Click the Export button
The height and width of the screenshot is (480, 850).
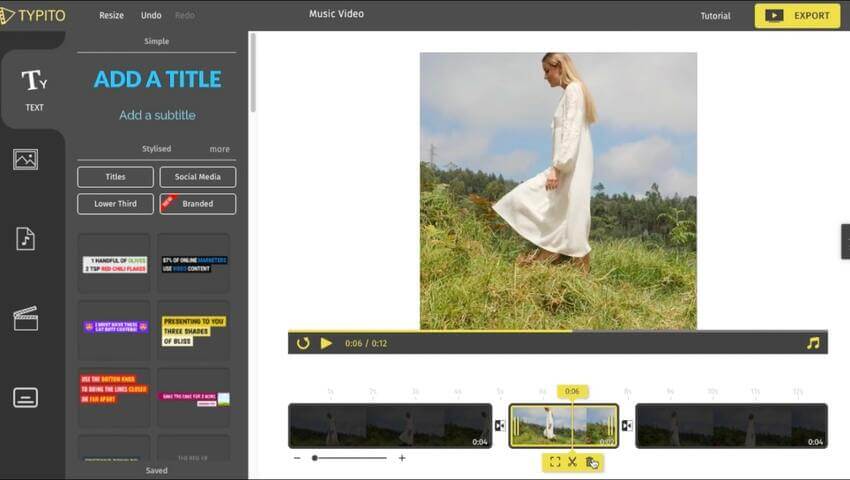coord(797,16)
